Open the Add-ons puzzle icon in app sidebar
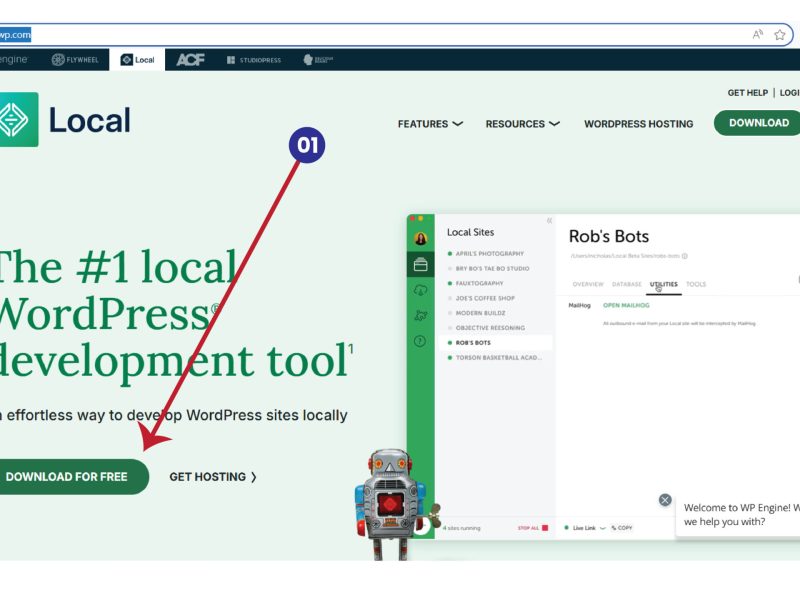 click(x=420, y=315)
